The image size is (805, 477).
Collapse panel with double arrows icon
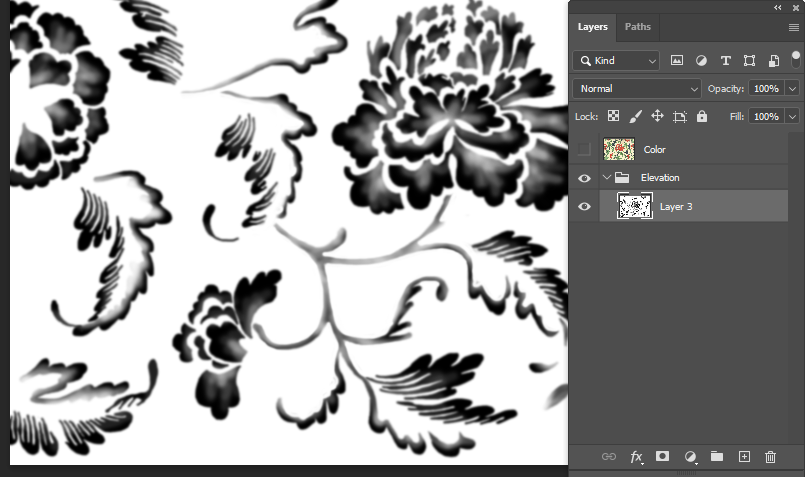[778, 7]
